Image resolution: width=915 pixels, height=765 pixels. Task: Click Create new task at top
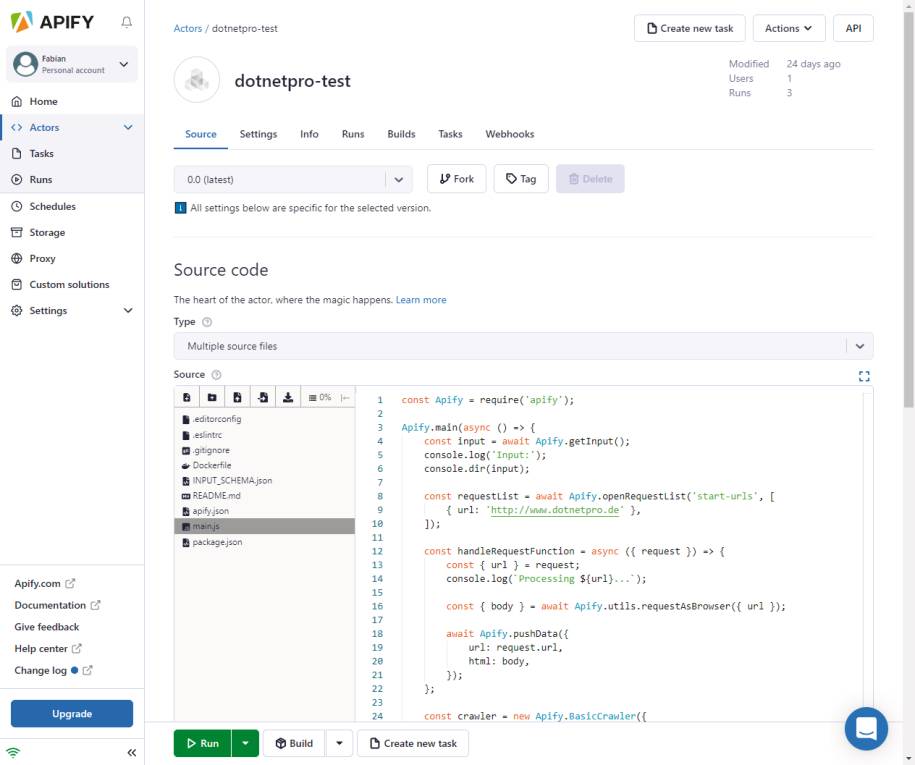(690, 28)
